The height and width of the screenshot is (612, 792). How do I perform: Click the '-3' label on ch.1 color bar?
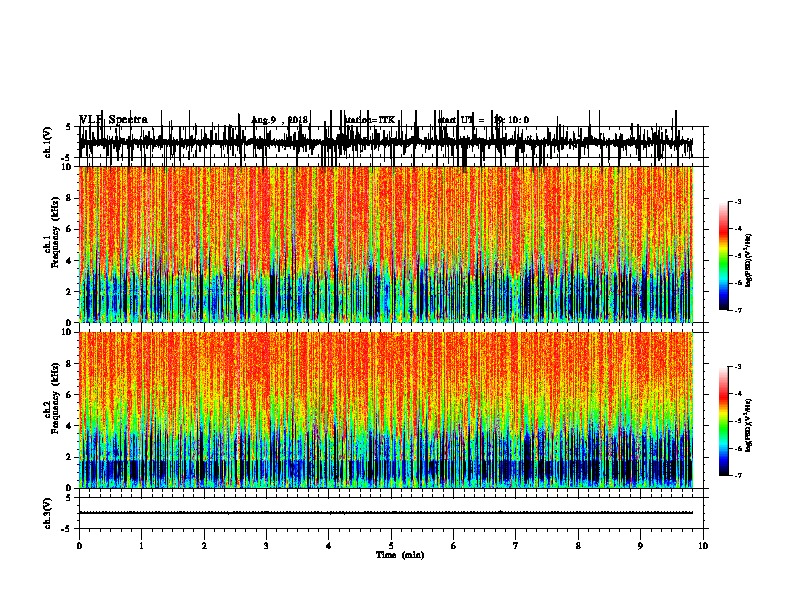click(x=737, y=201)
